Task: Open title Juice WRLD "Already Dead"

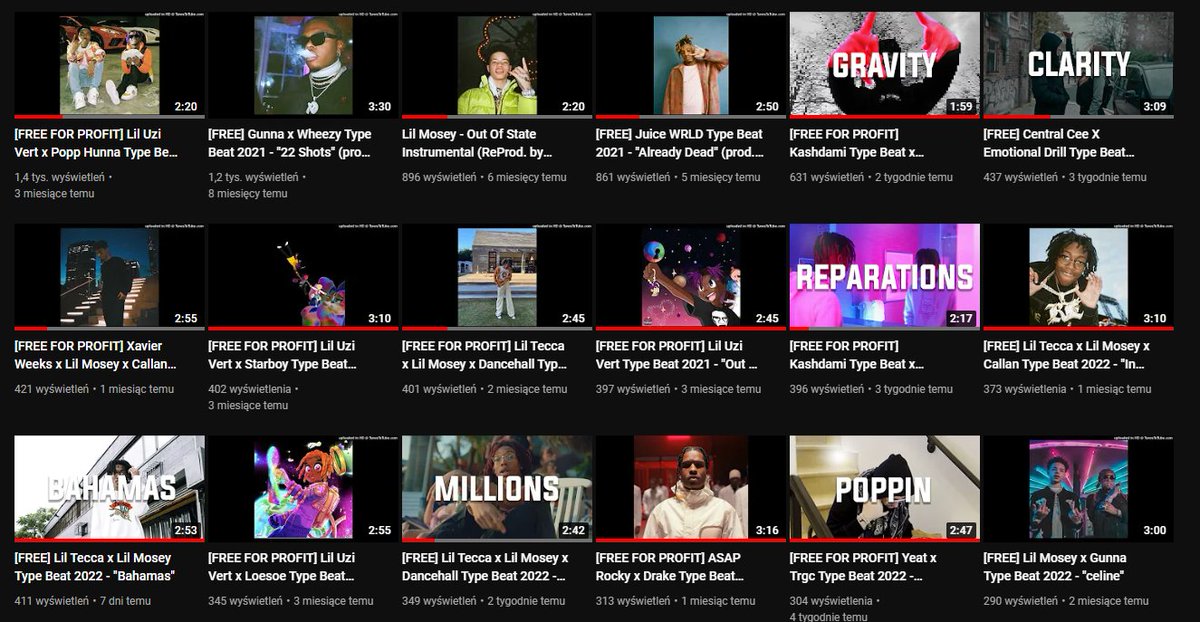Action: coord(680,143)
